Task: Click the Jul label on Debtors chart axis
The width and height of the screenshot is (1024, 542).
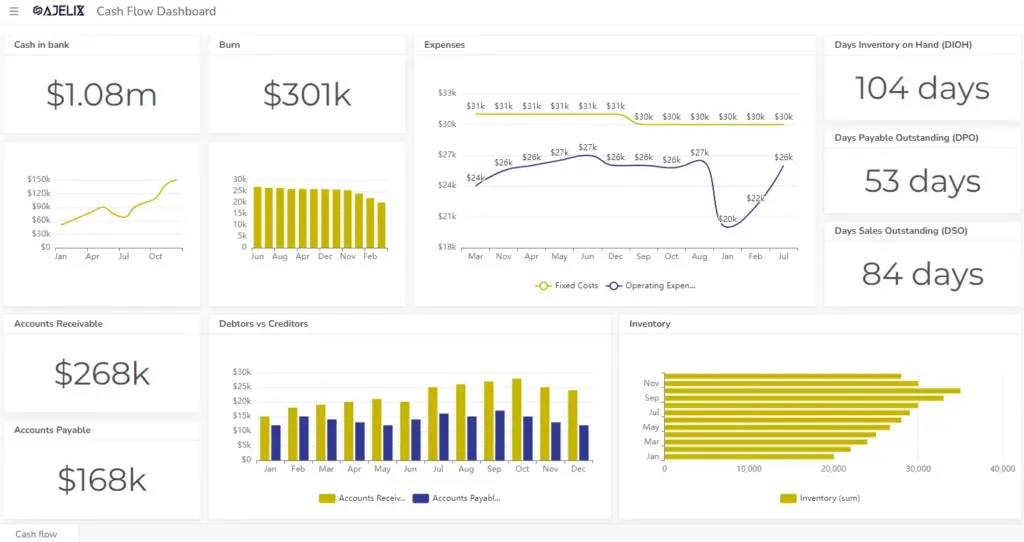Action: (x=438, y=469)
